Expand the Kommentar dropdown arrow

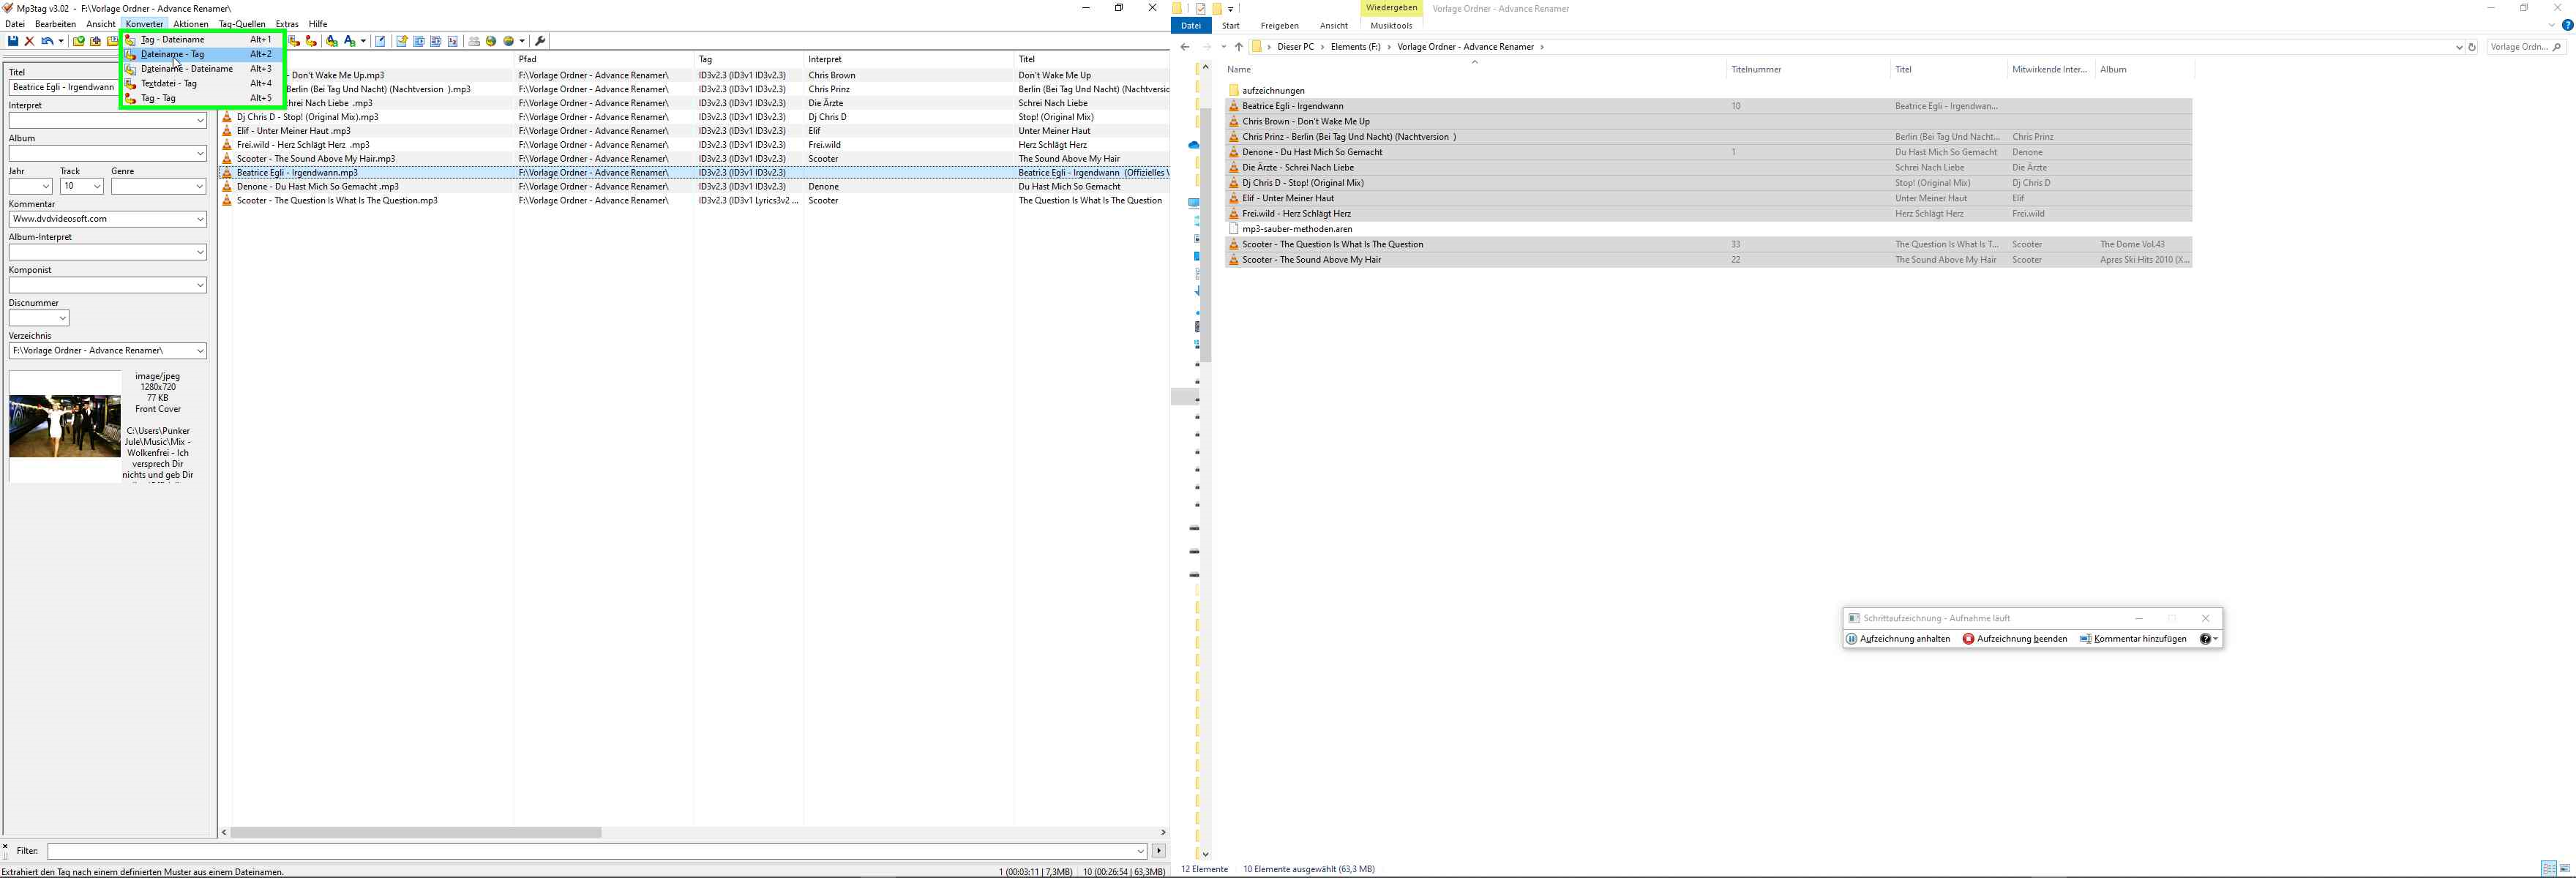point(200,219)
